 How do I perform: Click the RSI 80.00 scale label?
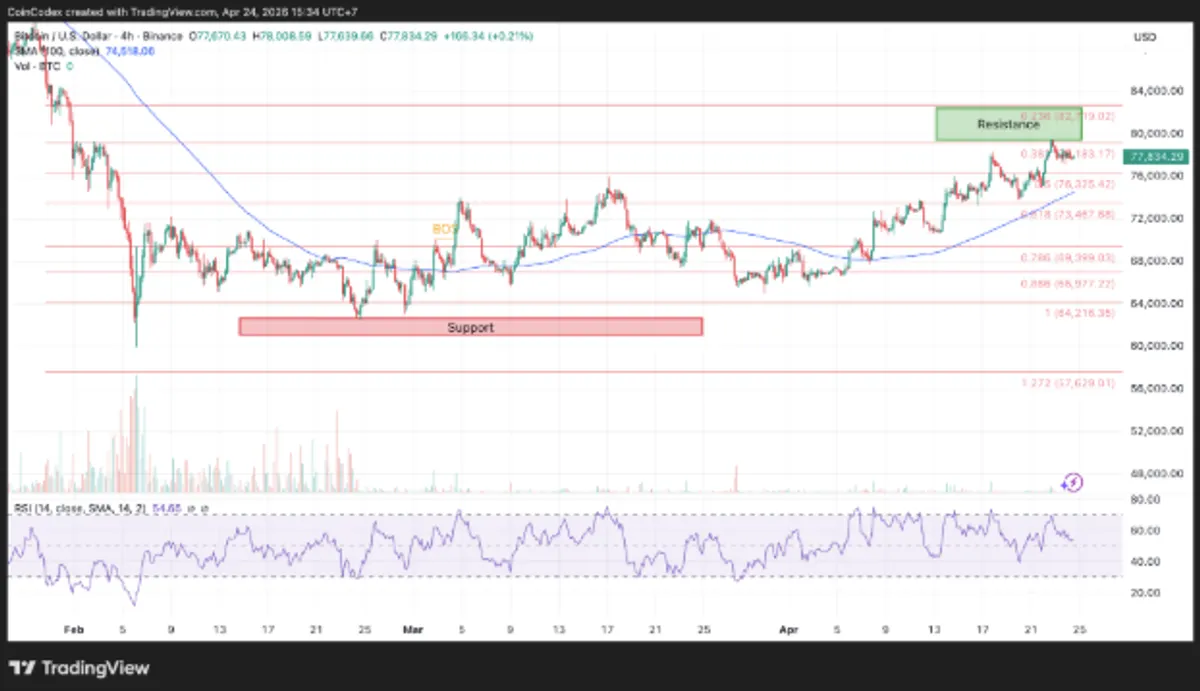pyautogui.click(x=1146, y=499)
